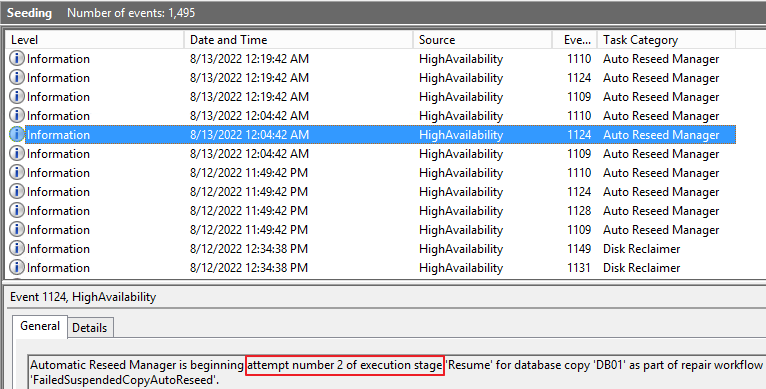
Task: Switch to the Details tab
Action: coord(89,328)
